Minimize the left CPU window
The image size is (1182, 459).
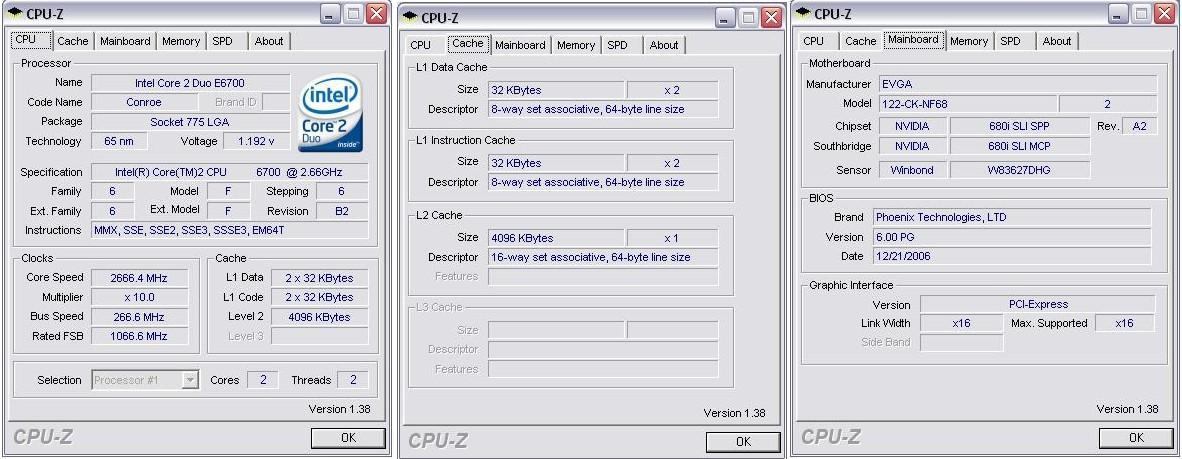[x=330, y=14]
